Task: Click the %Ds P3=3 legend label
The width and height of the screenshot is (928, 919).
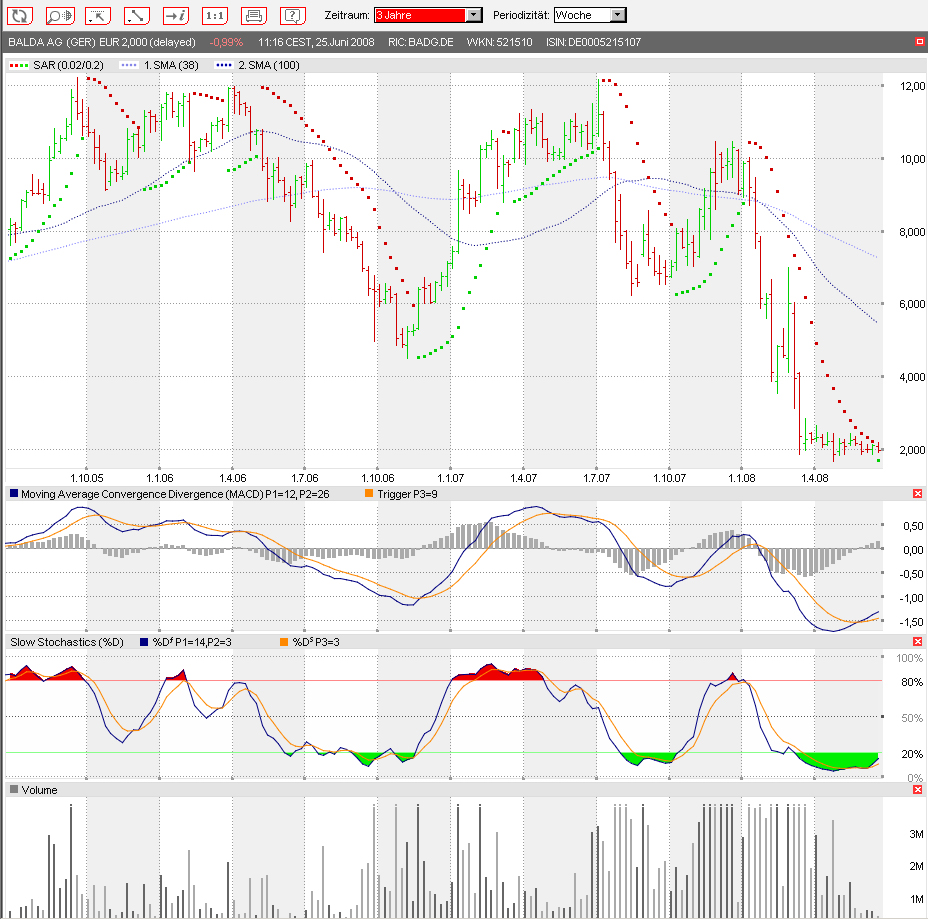Action: [x=310, y=642]
